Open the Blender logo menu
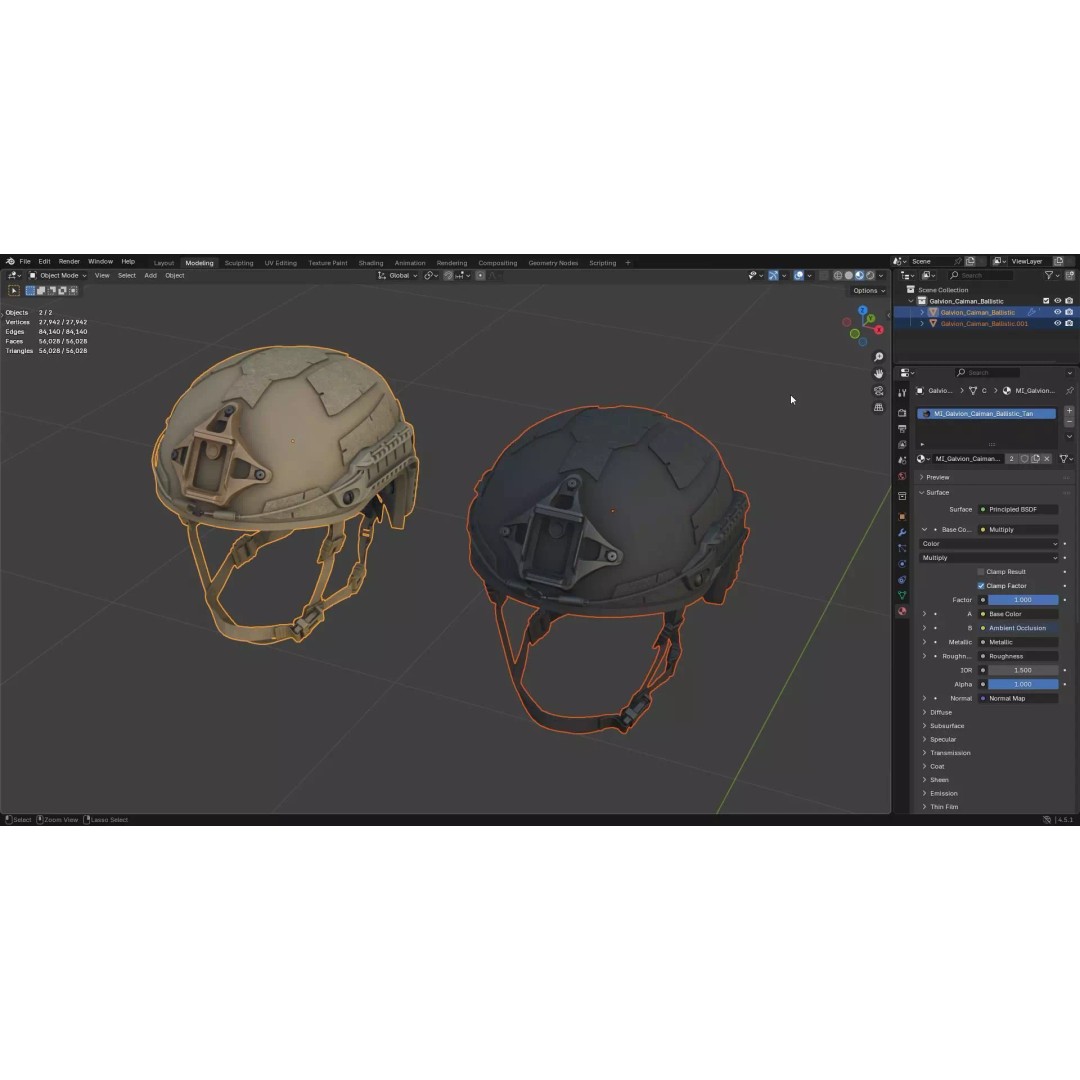Viewport: 1080px width, 1080px height. pos(10,262)
